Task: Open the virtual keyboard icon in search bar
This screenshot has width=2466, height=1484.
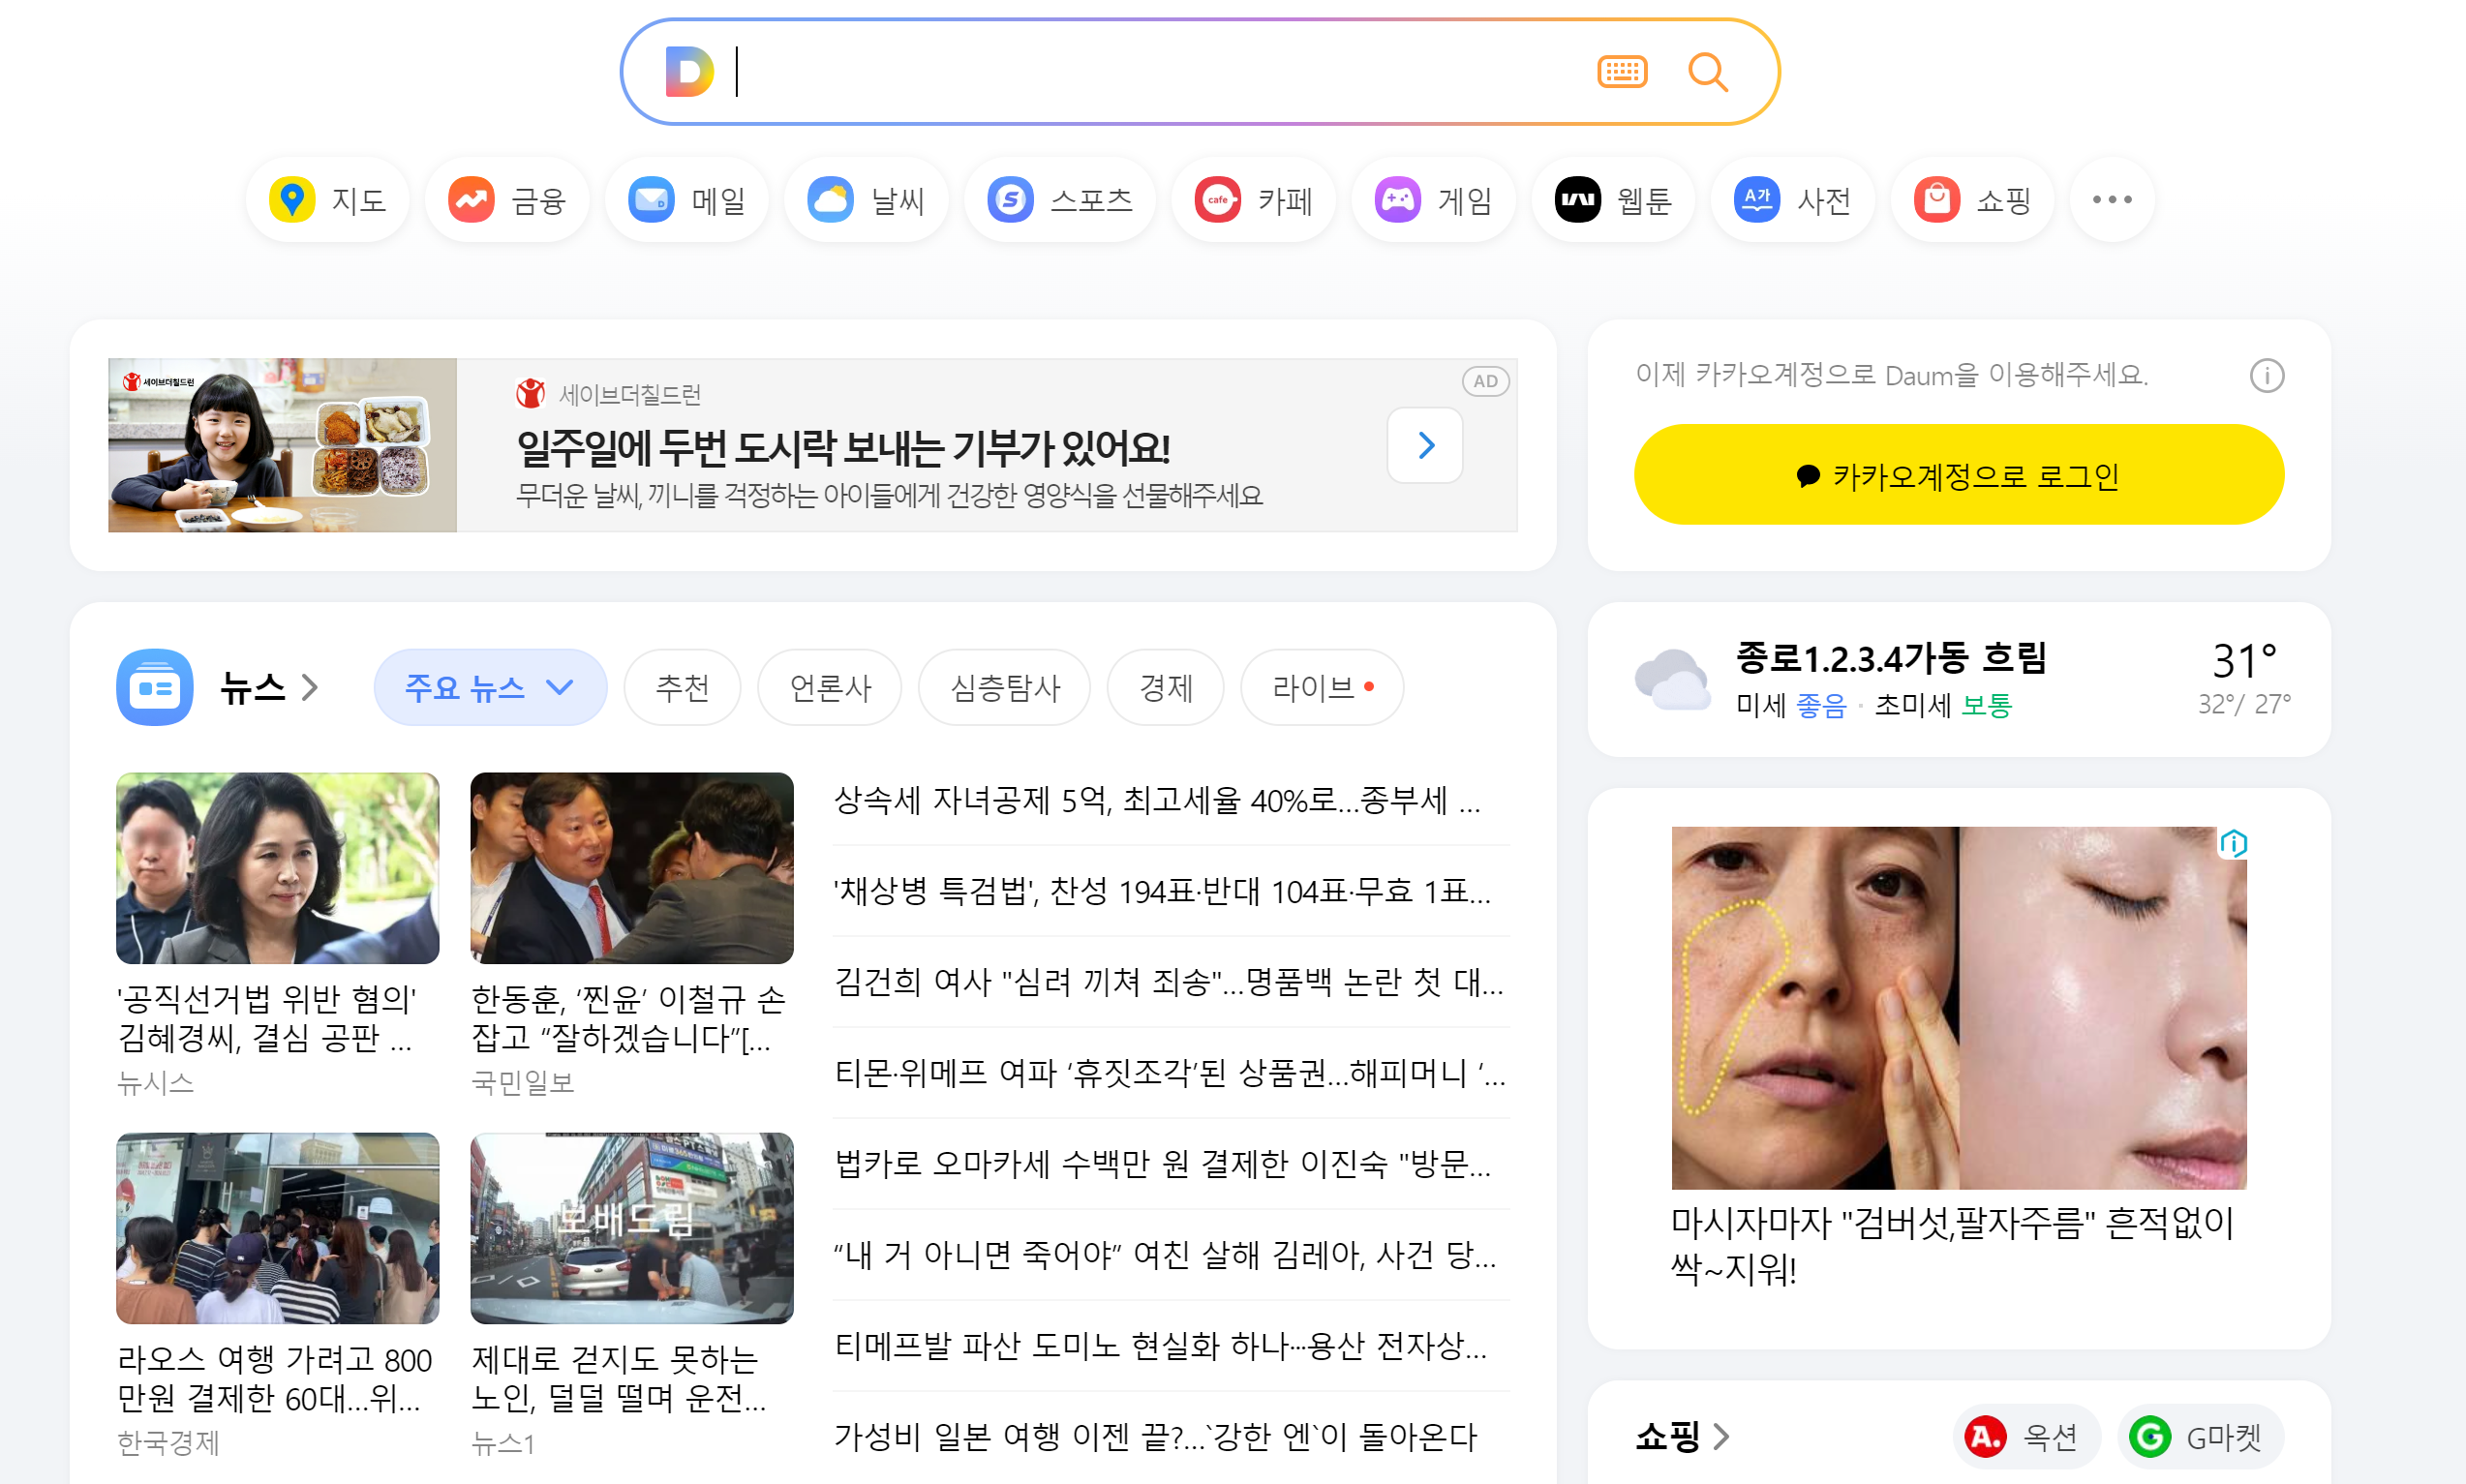Action: pyautogui.click(x=1621, y=72)
